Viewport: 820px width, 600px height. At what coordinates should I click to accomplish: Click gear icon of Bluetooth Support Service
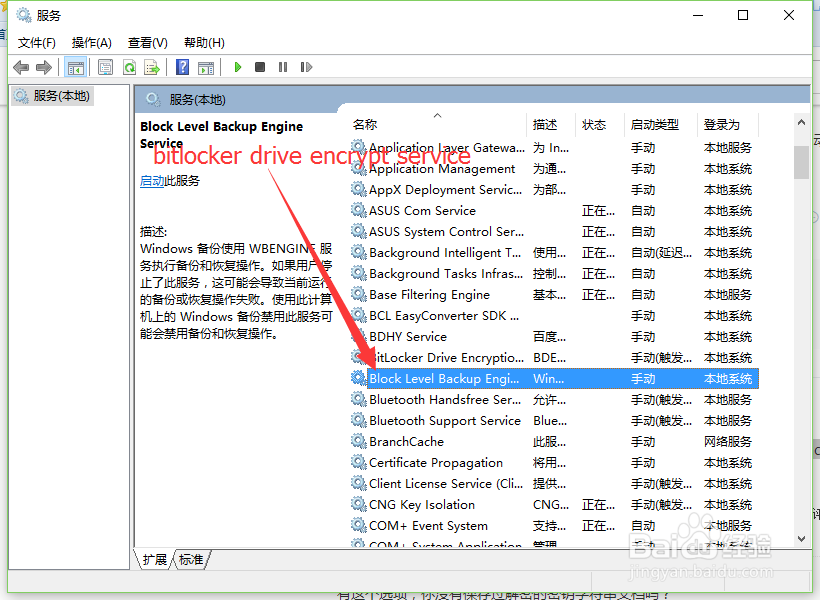pos(358,420)
